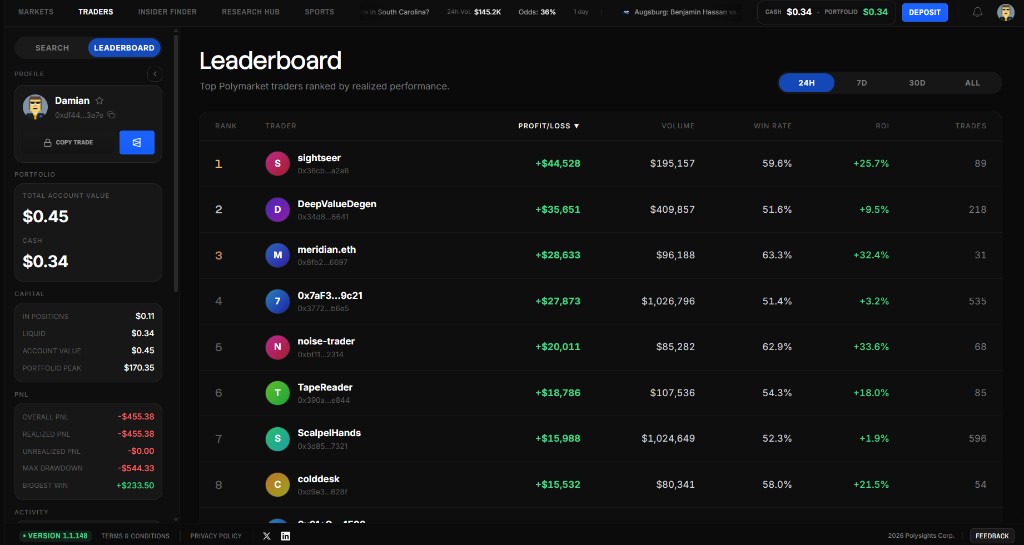Open the Markets tab

(36, 12)
